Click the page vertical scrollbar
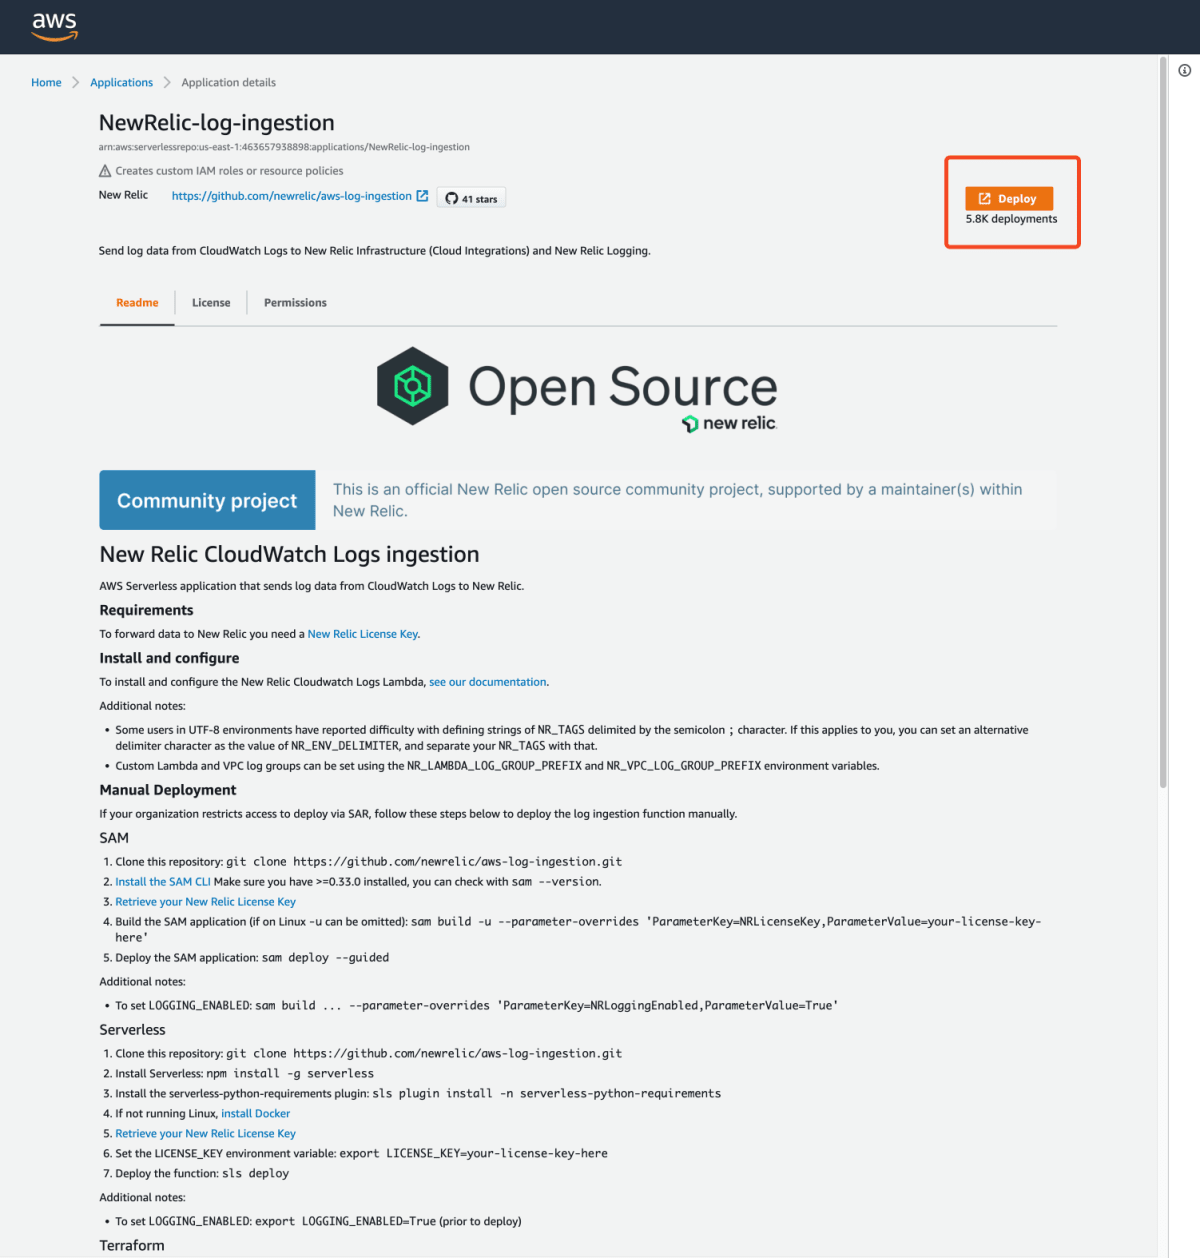 click(x=1163, y=423)
